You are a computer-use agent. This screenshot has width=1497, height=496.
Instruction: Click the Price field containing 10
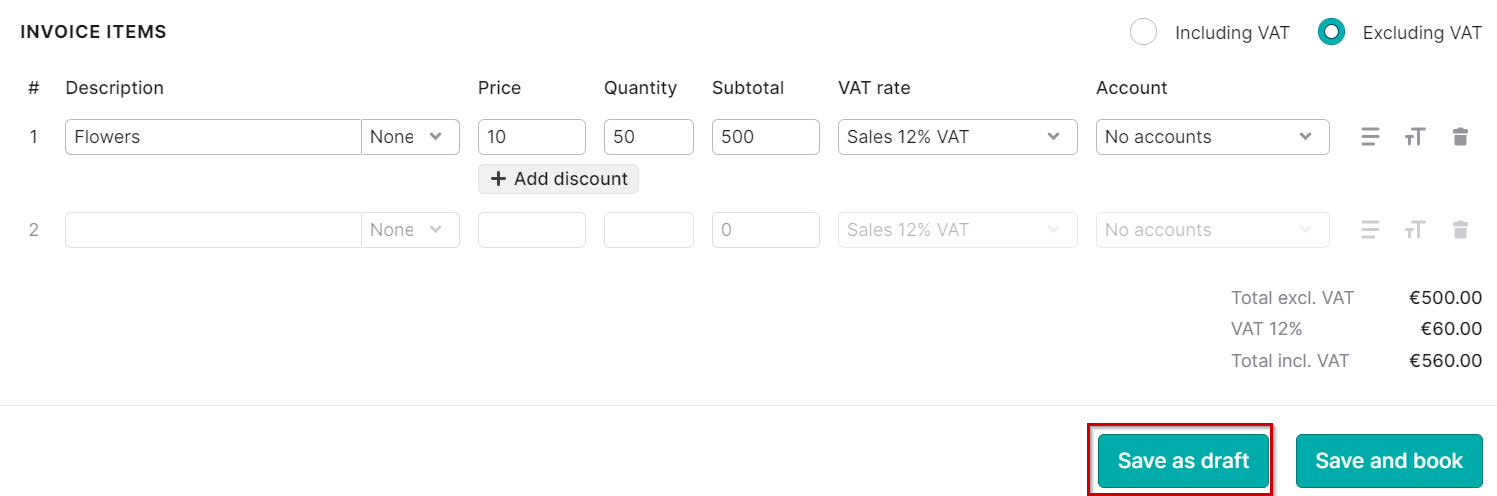tap(532, 137)
